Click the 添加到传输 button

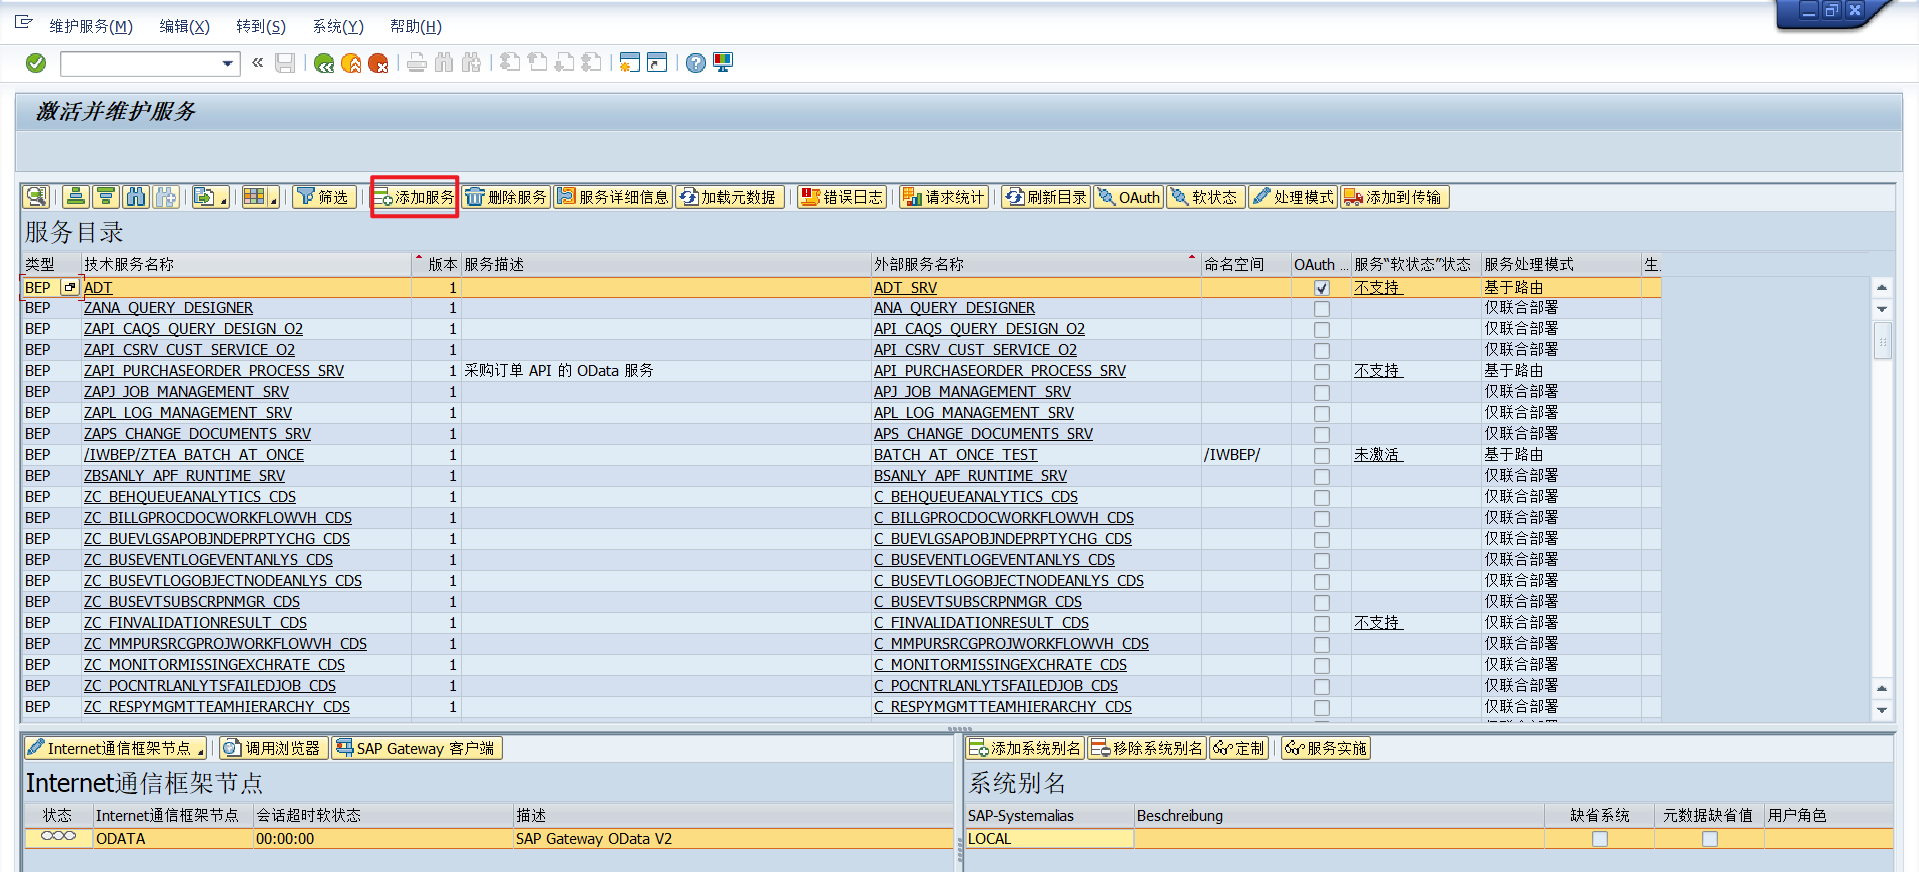(1394, 197)
